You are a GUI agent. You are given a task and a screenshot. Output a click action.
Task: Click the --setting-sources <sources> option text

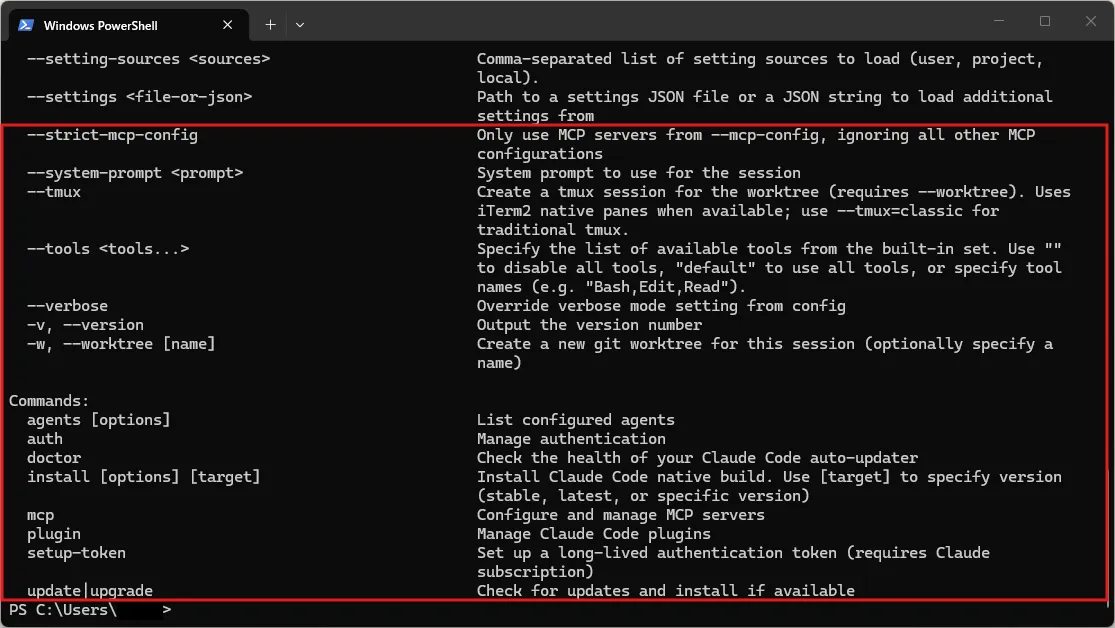[149, 59]
